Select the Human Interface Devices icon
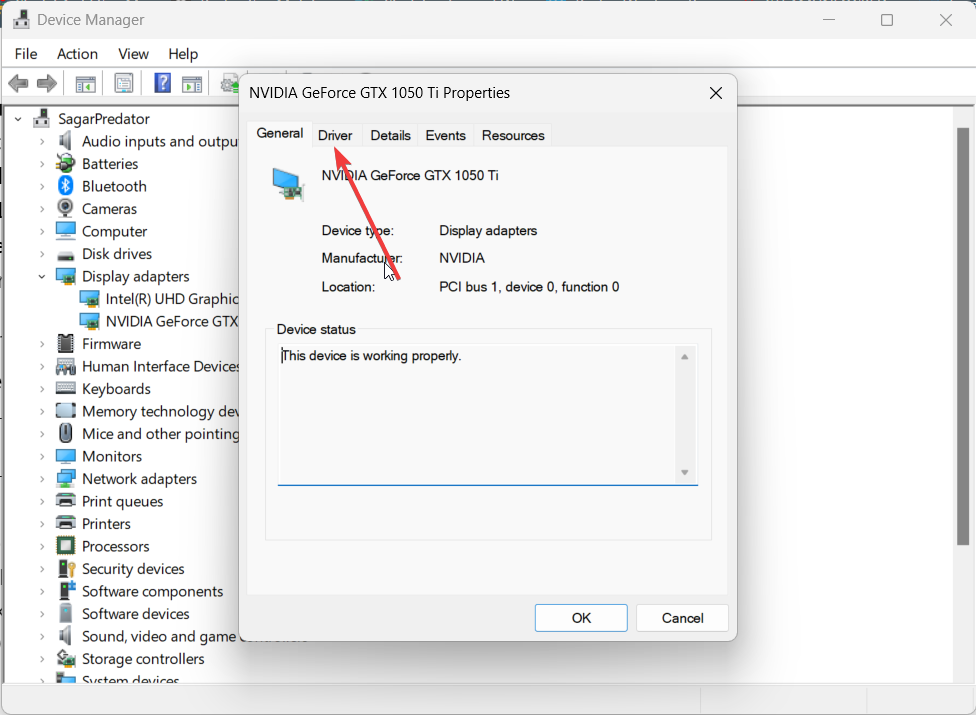The height and width of the screenshot is (715, 976). coord(65,366)
